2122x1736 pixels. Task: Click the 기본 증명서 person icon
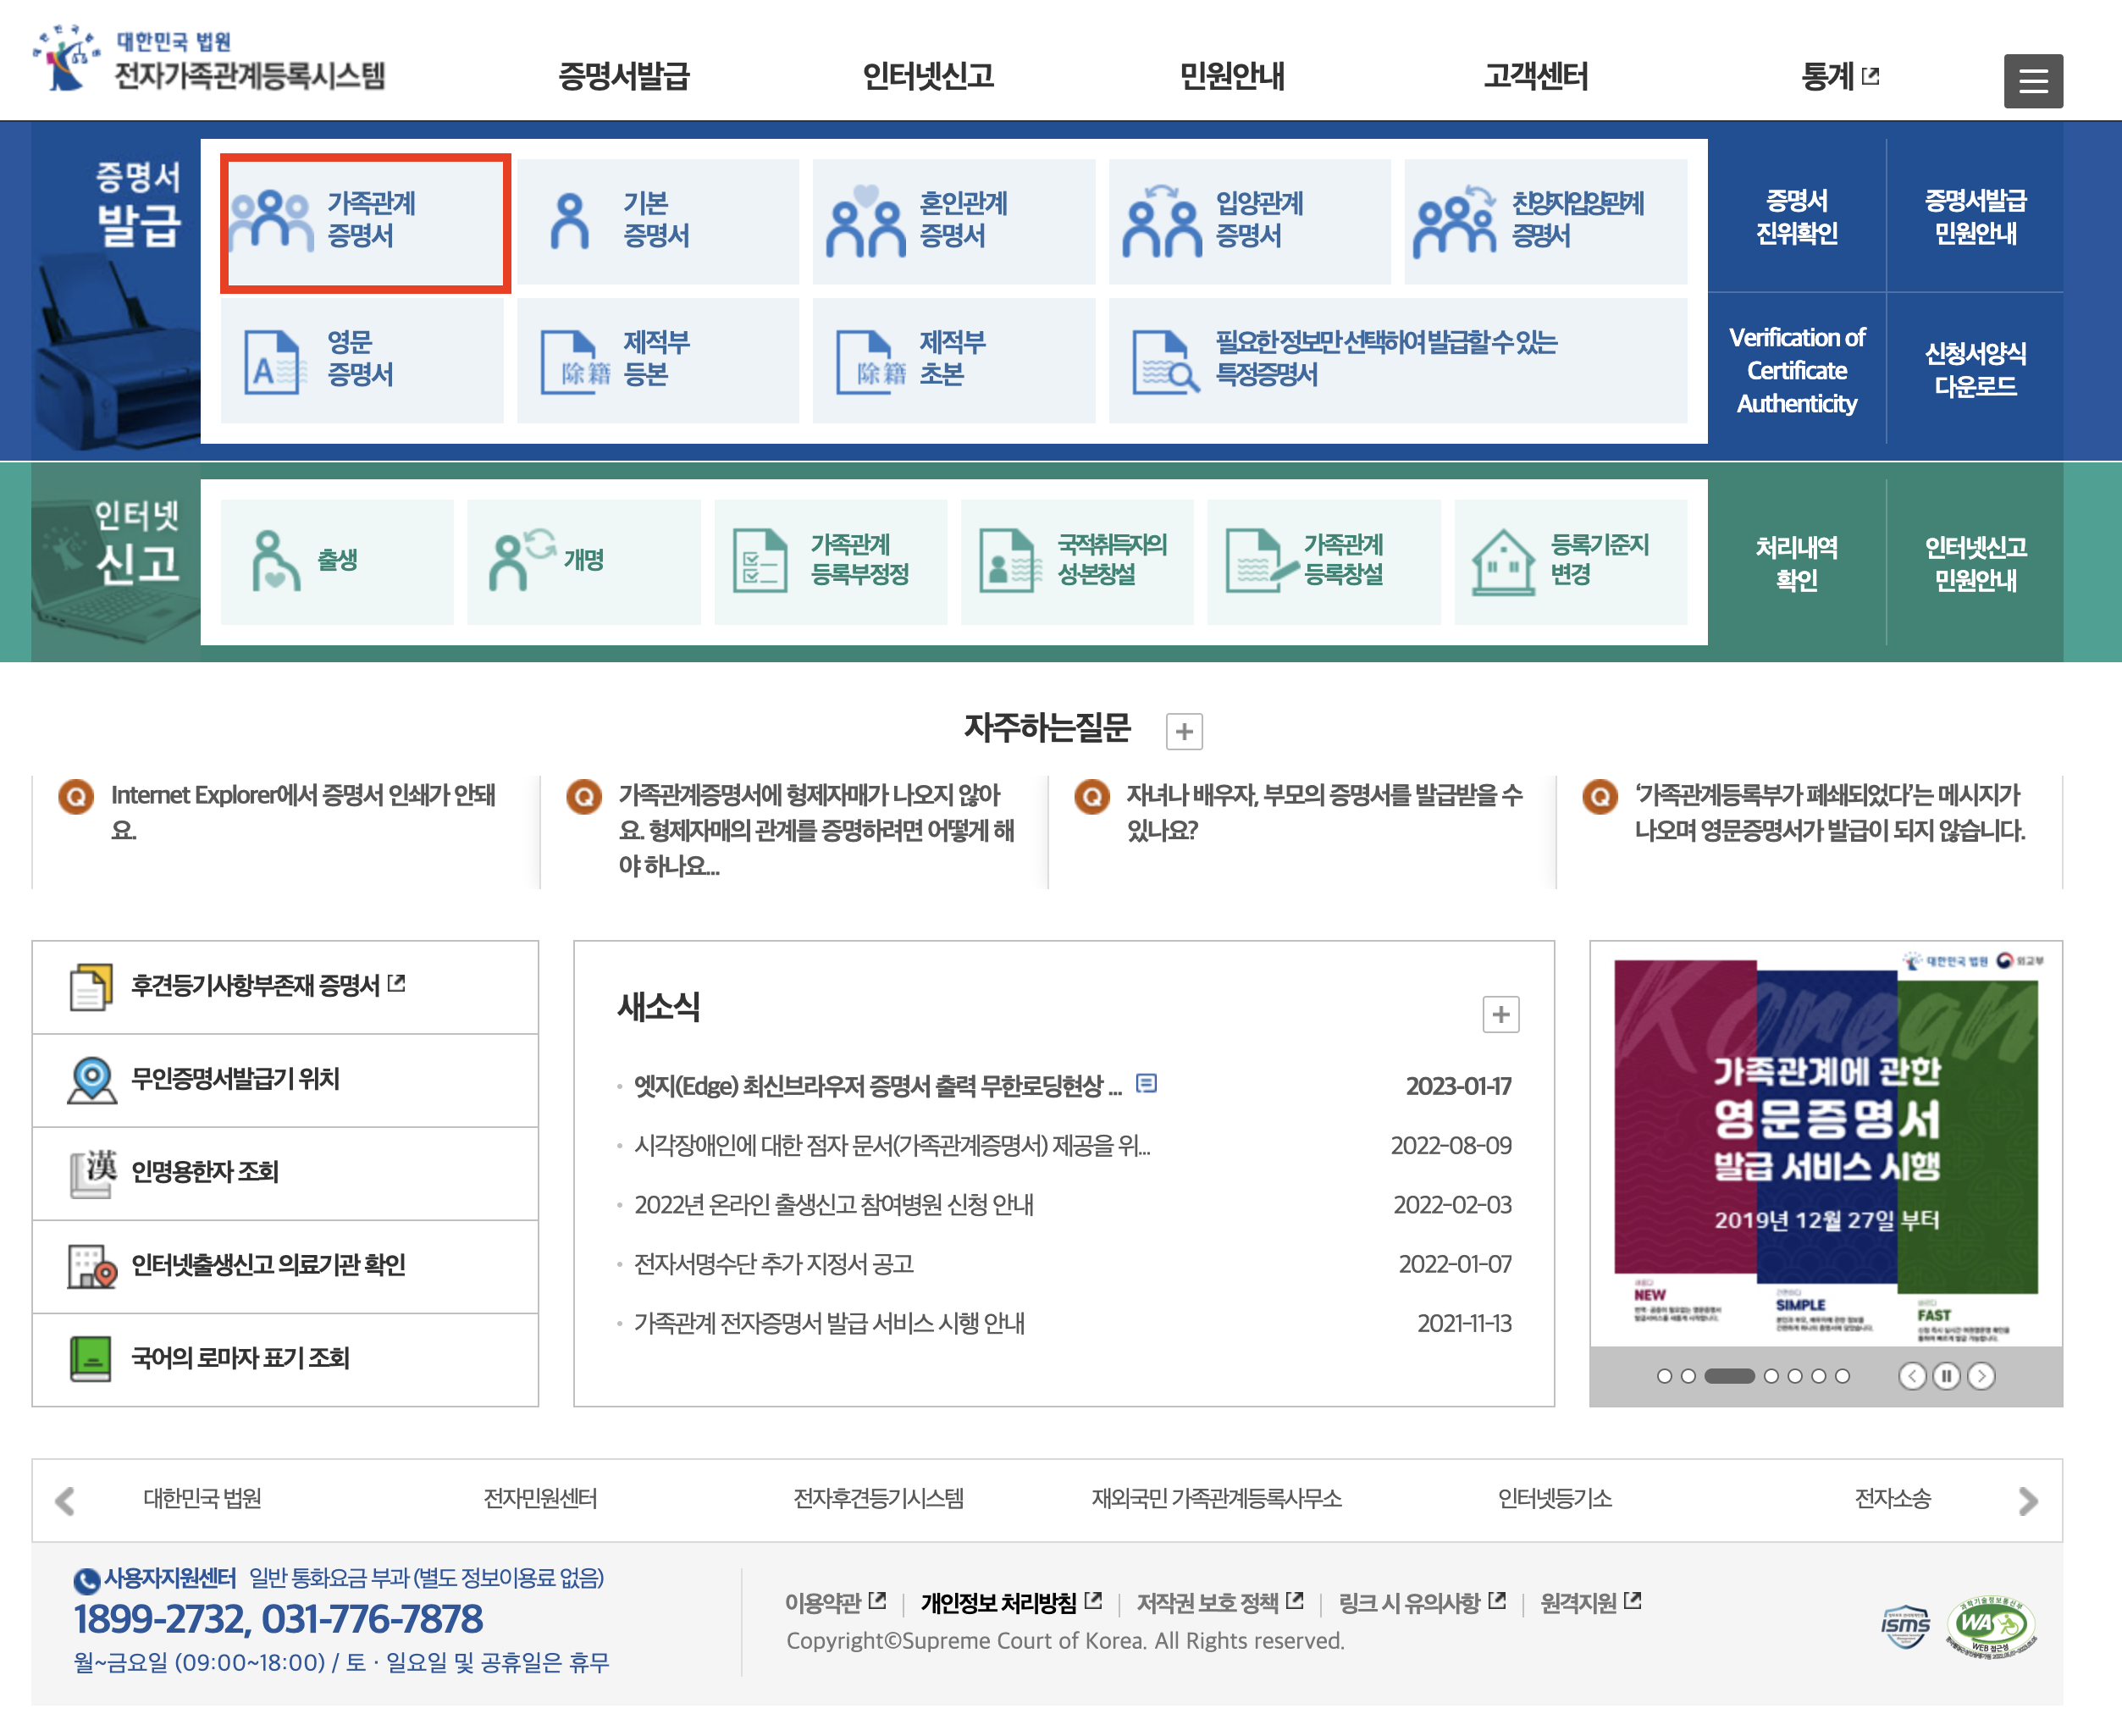569,220
